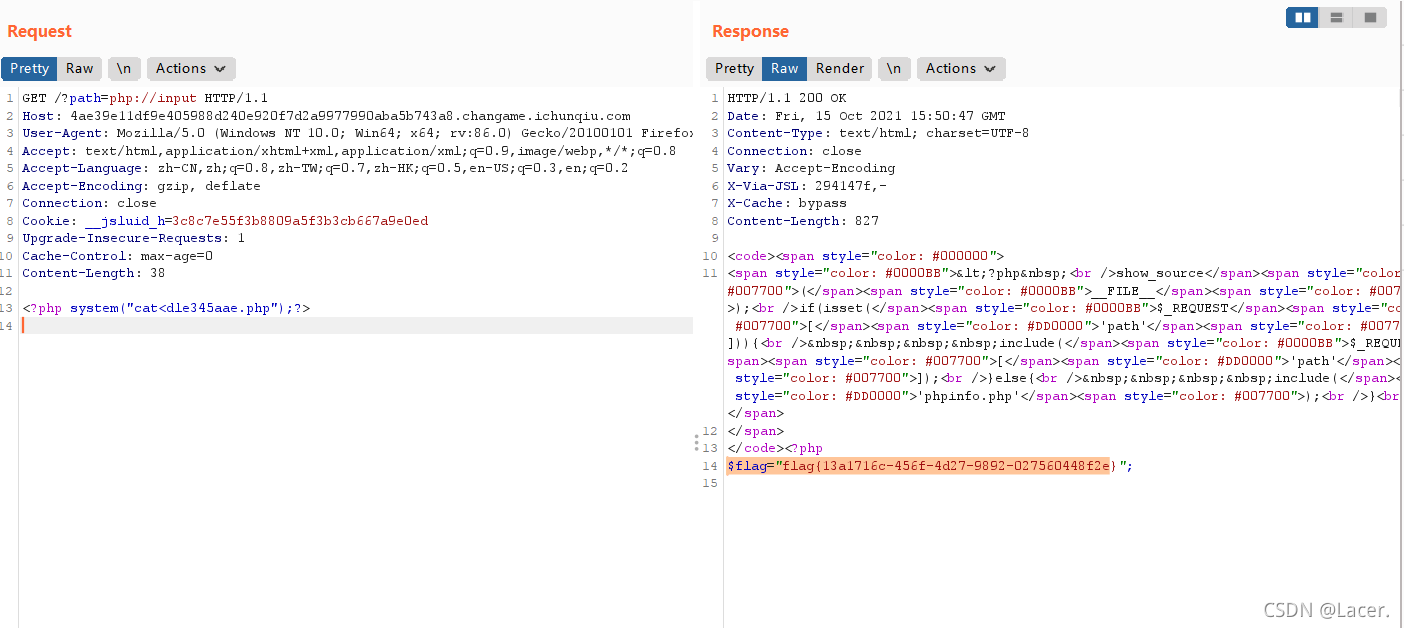Click the php system cat payload line
1404x628 pixels.
point(166,308)
